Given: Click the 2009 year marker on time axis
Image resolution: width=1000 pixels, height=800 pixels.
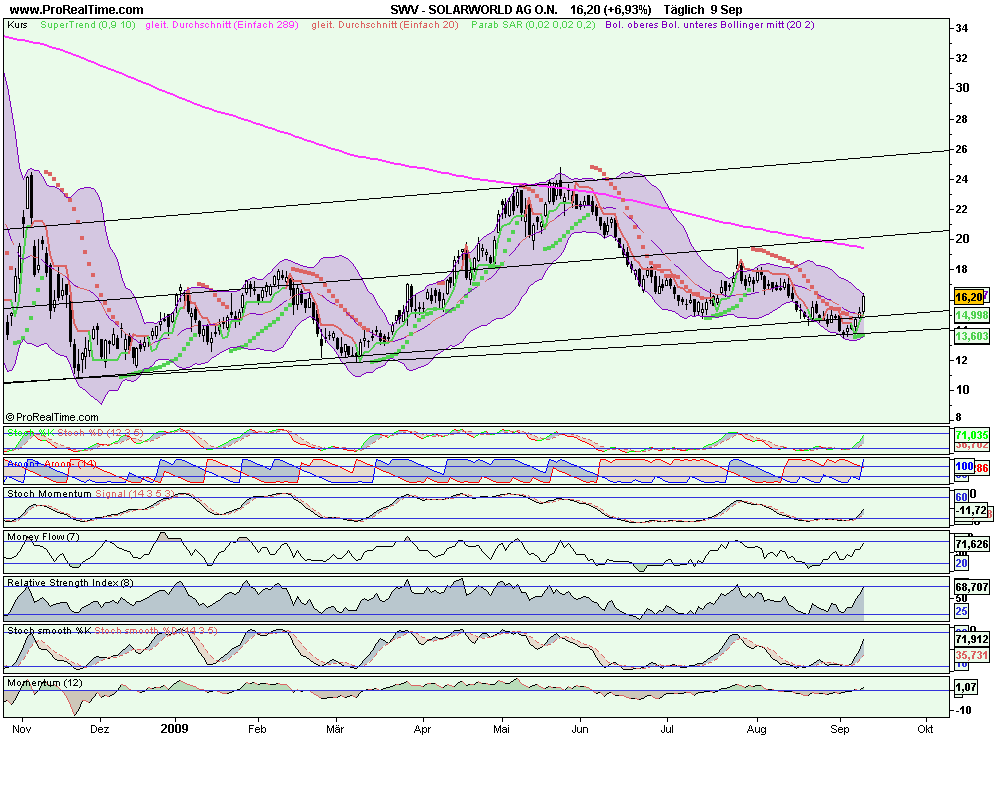Looking at the screenshot, I should point(175,729).
